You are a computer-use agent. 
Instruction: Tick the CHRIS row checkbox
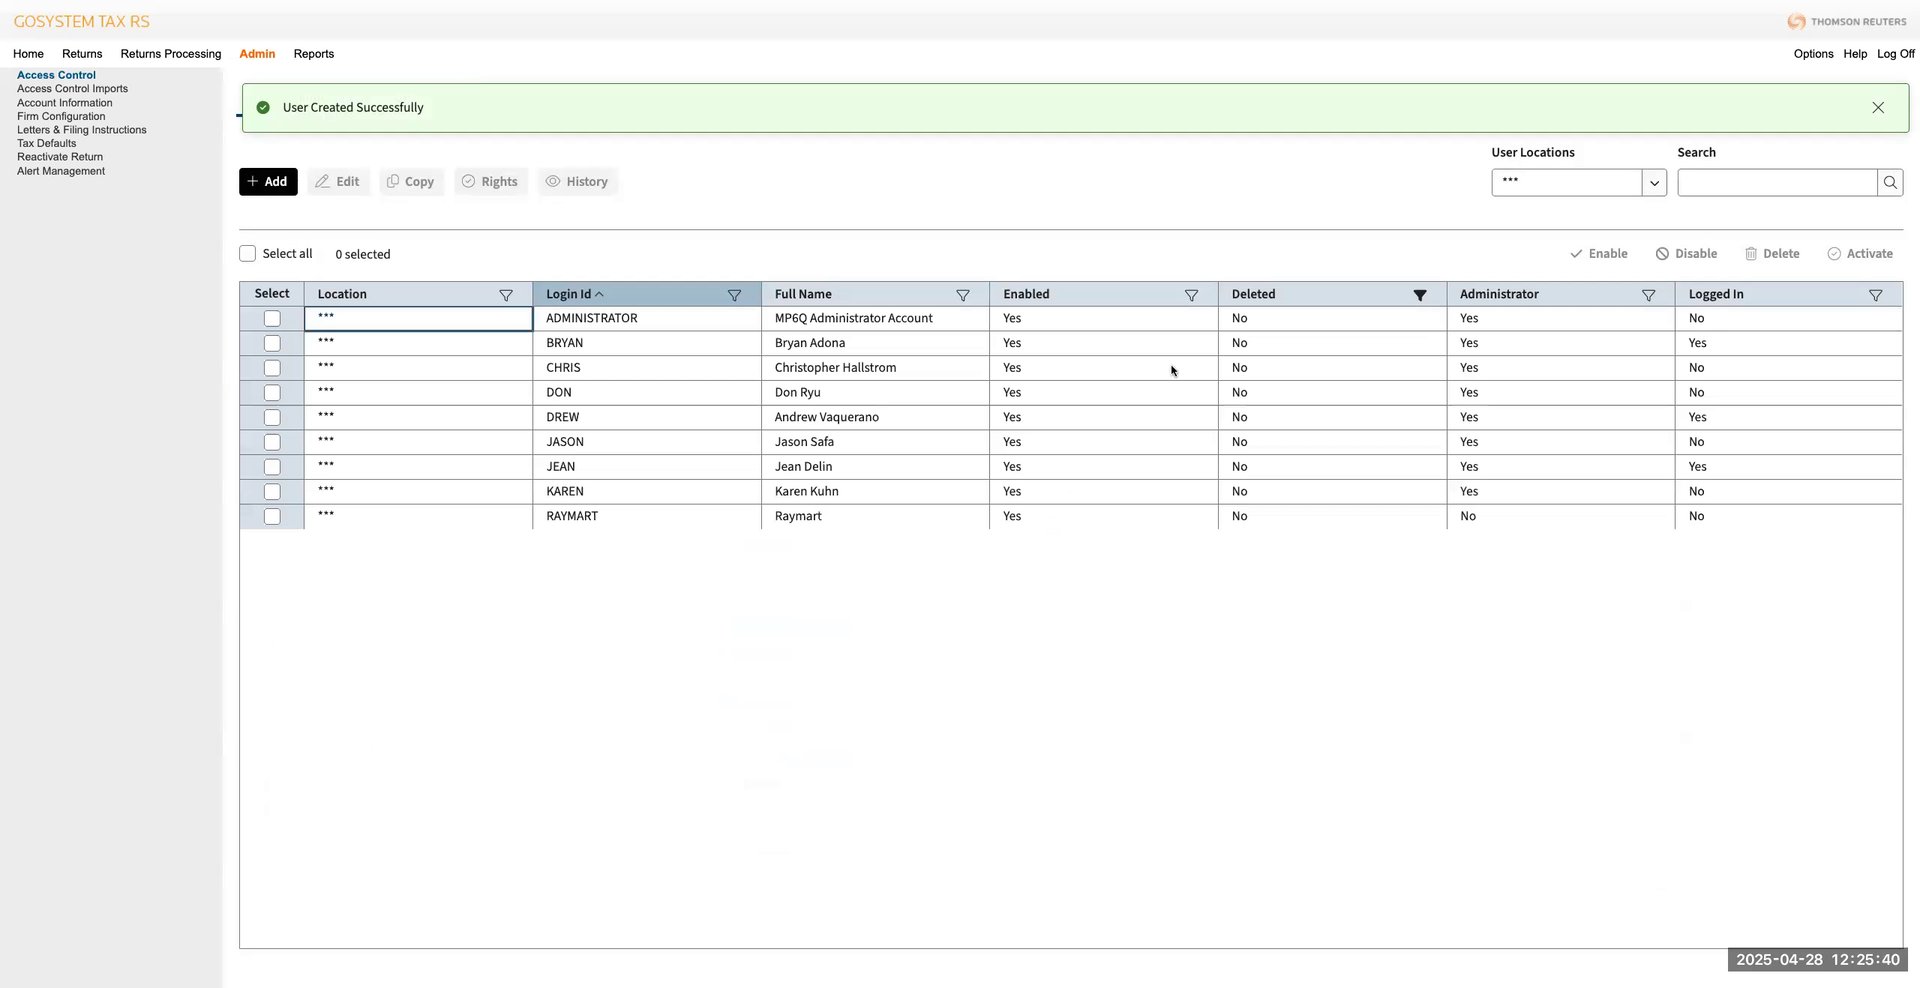click(x=272, y=368)
